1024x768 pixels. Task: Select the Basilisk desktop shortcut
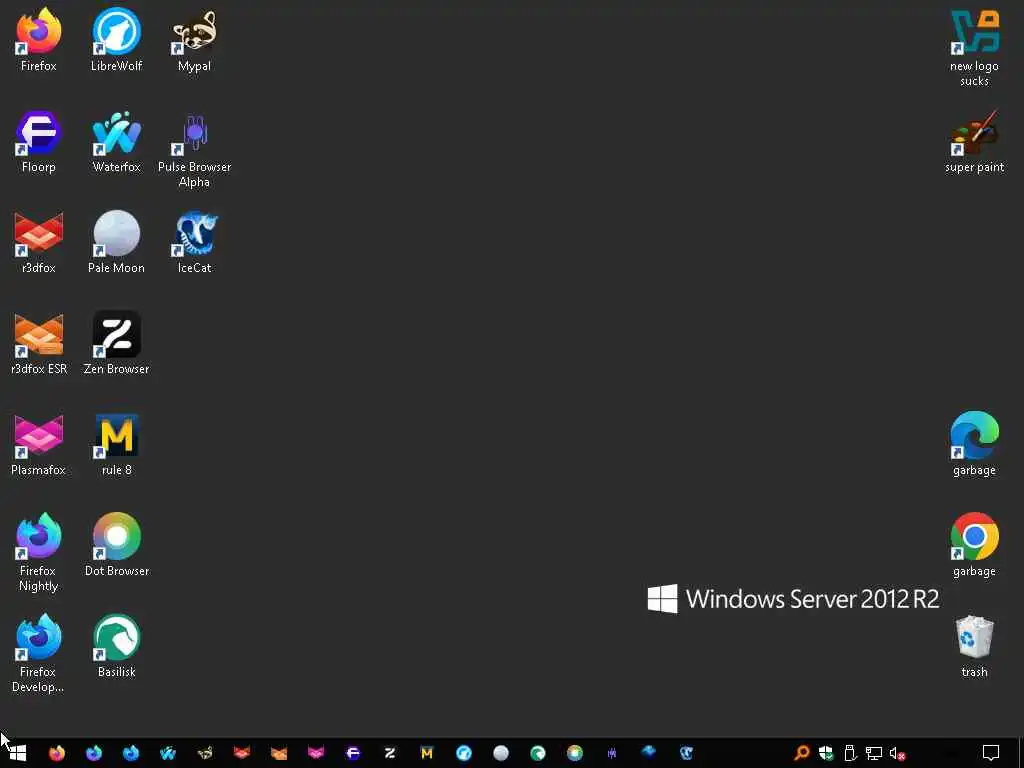tap(116, 647)
